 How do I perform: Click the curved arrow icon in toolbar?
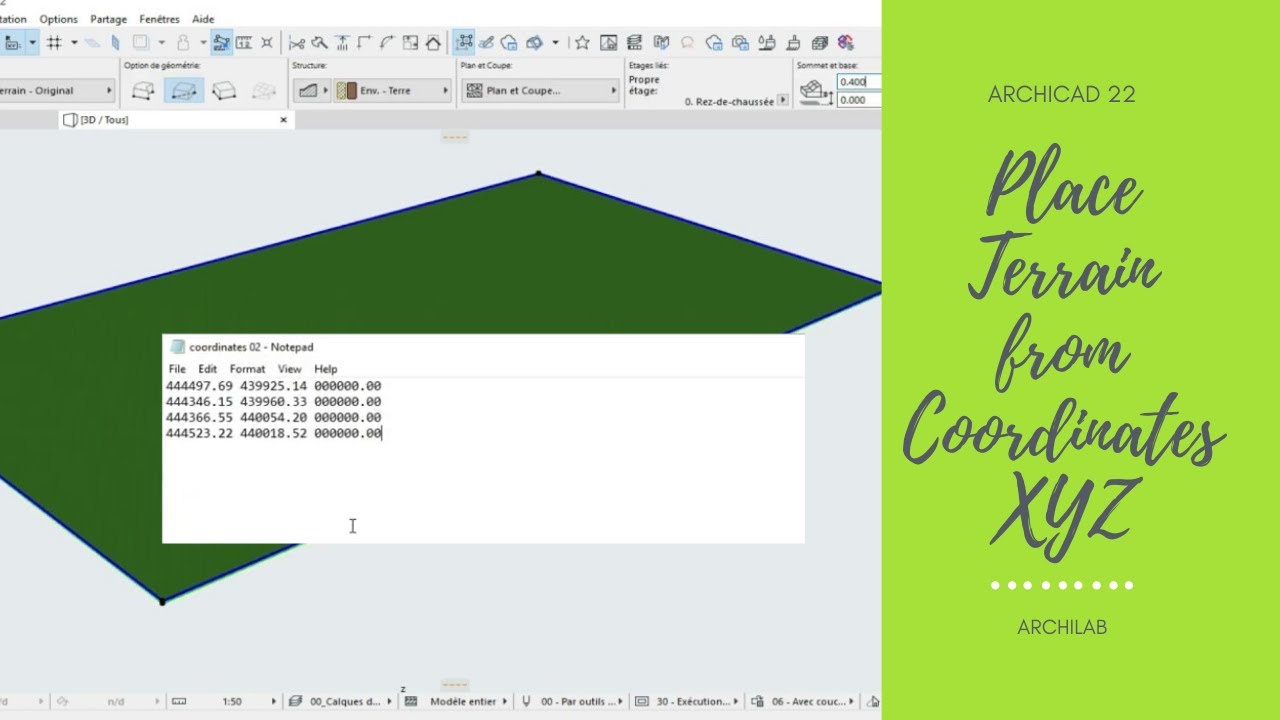coord(387,42)
